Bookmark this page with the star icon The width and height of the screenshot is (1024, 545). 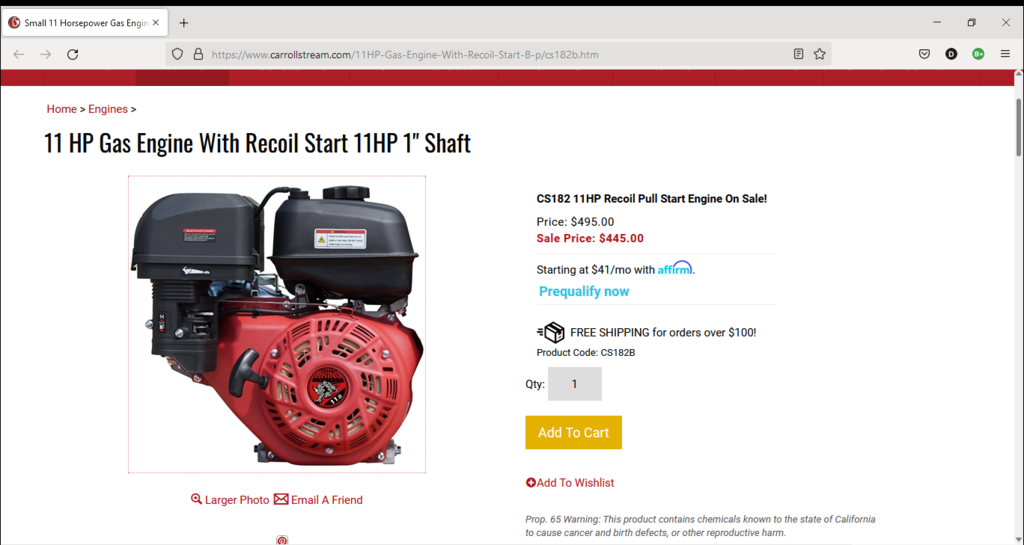click(x=820, y=55)
